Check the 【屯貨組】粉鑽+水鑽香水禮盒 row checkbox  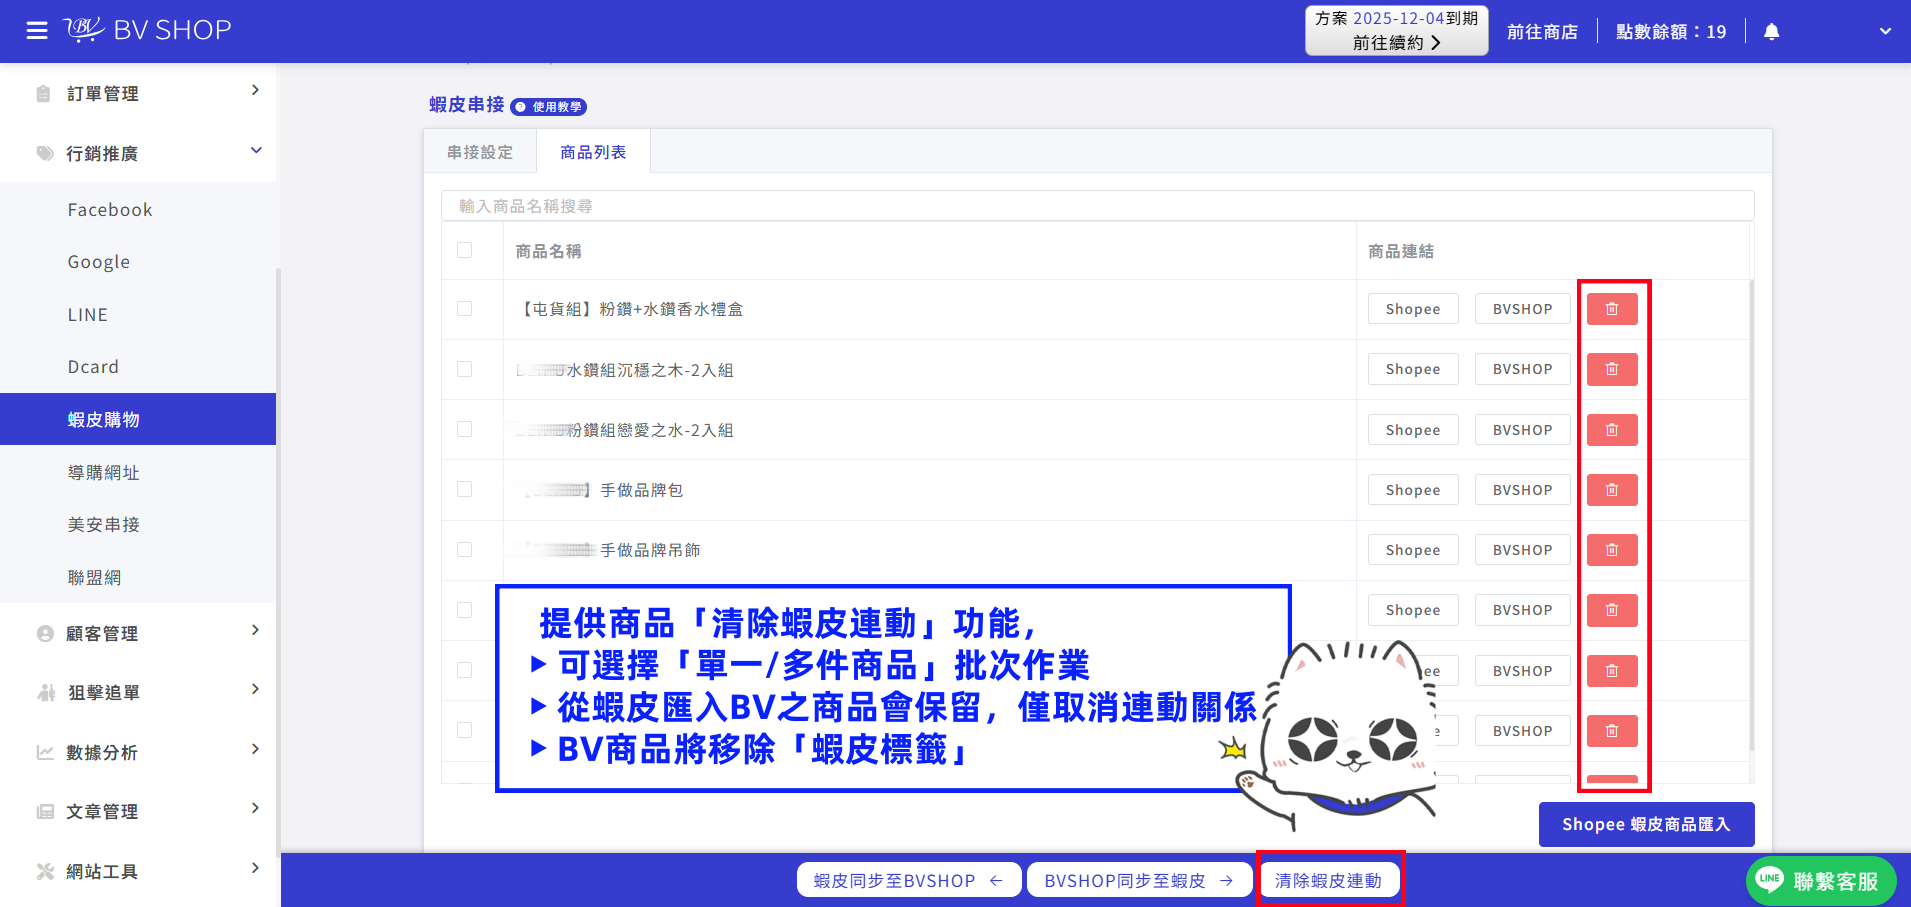coord(464,309)
